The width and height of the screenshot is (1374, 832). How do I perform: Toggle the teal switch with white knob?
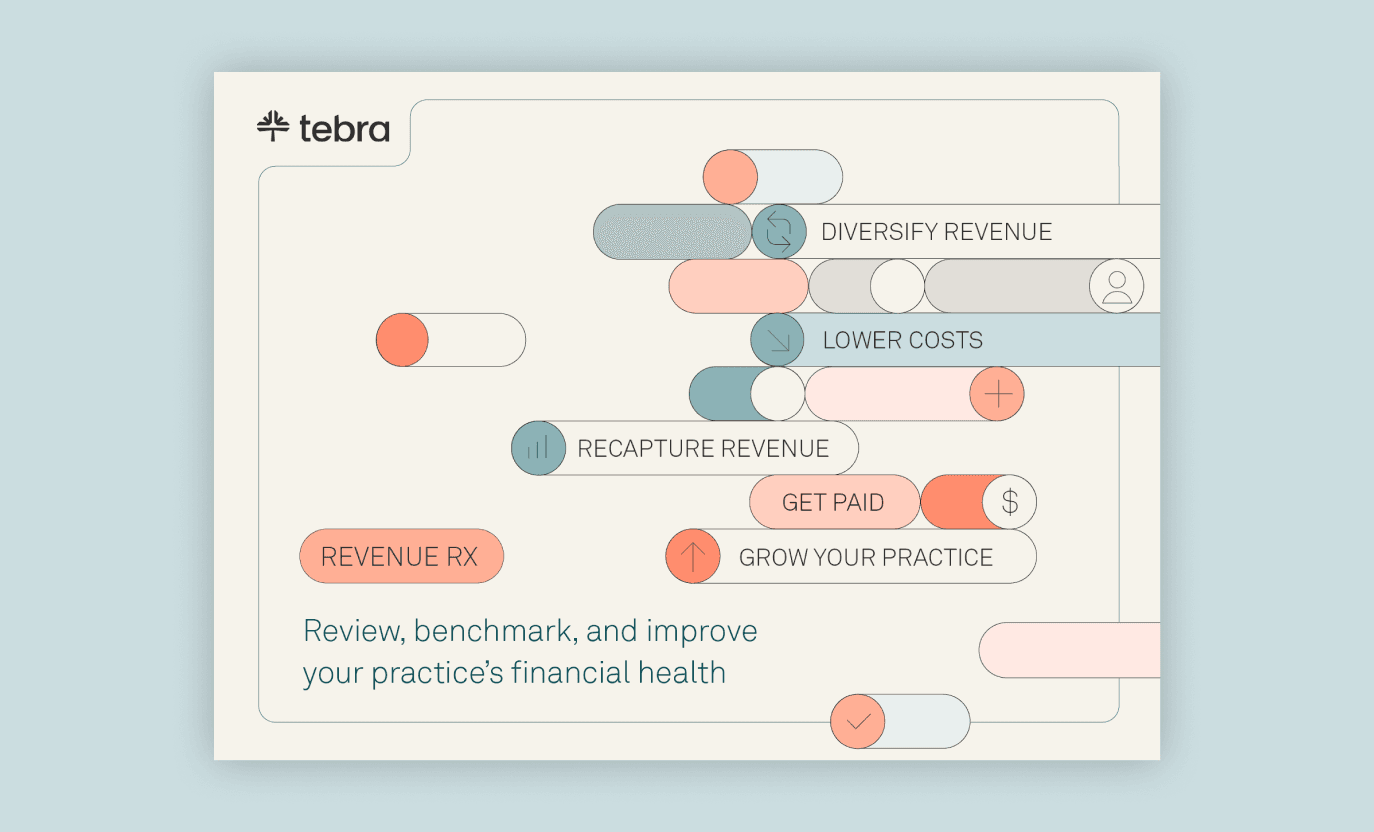tap(746, 394)
